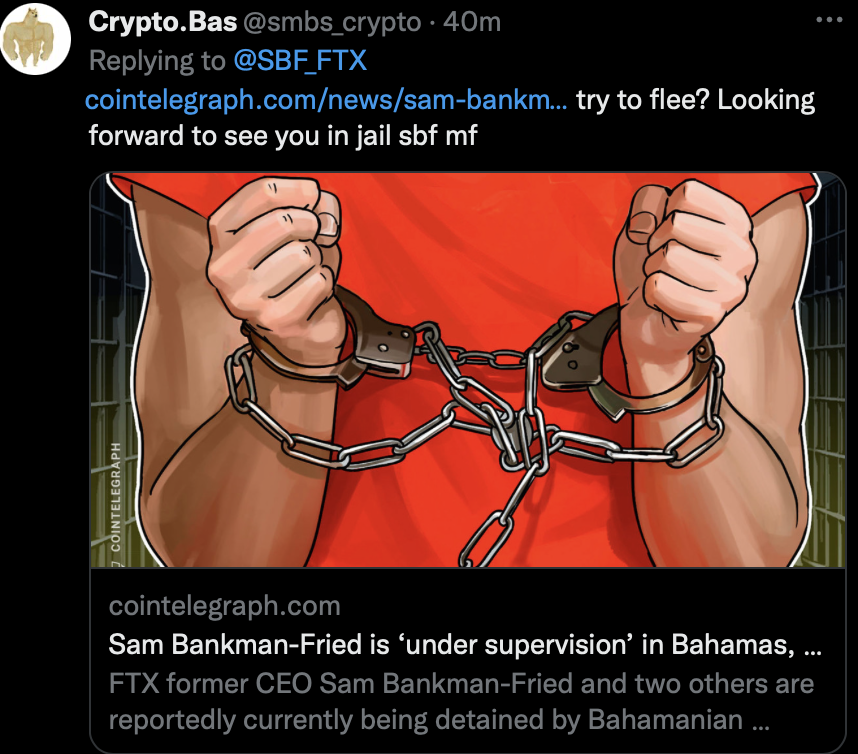This screenshot has height=754, width=858.
Task: Click the 'Replying to' label
Action: 157,61
